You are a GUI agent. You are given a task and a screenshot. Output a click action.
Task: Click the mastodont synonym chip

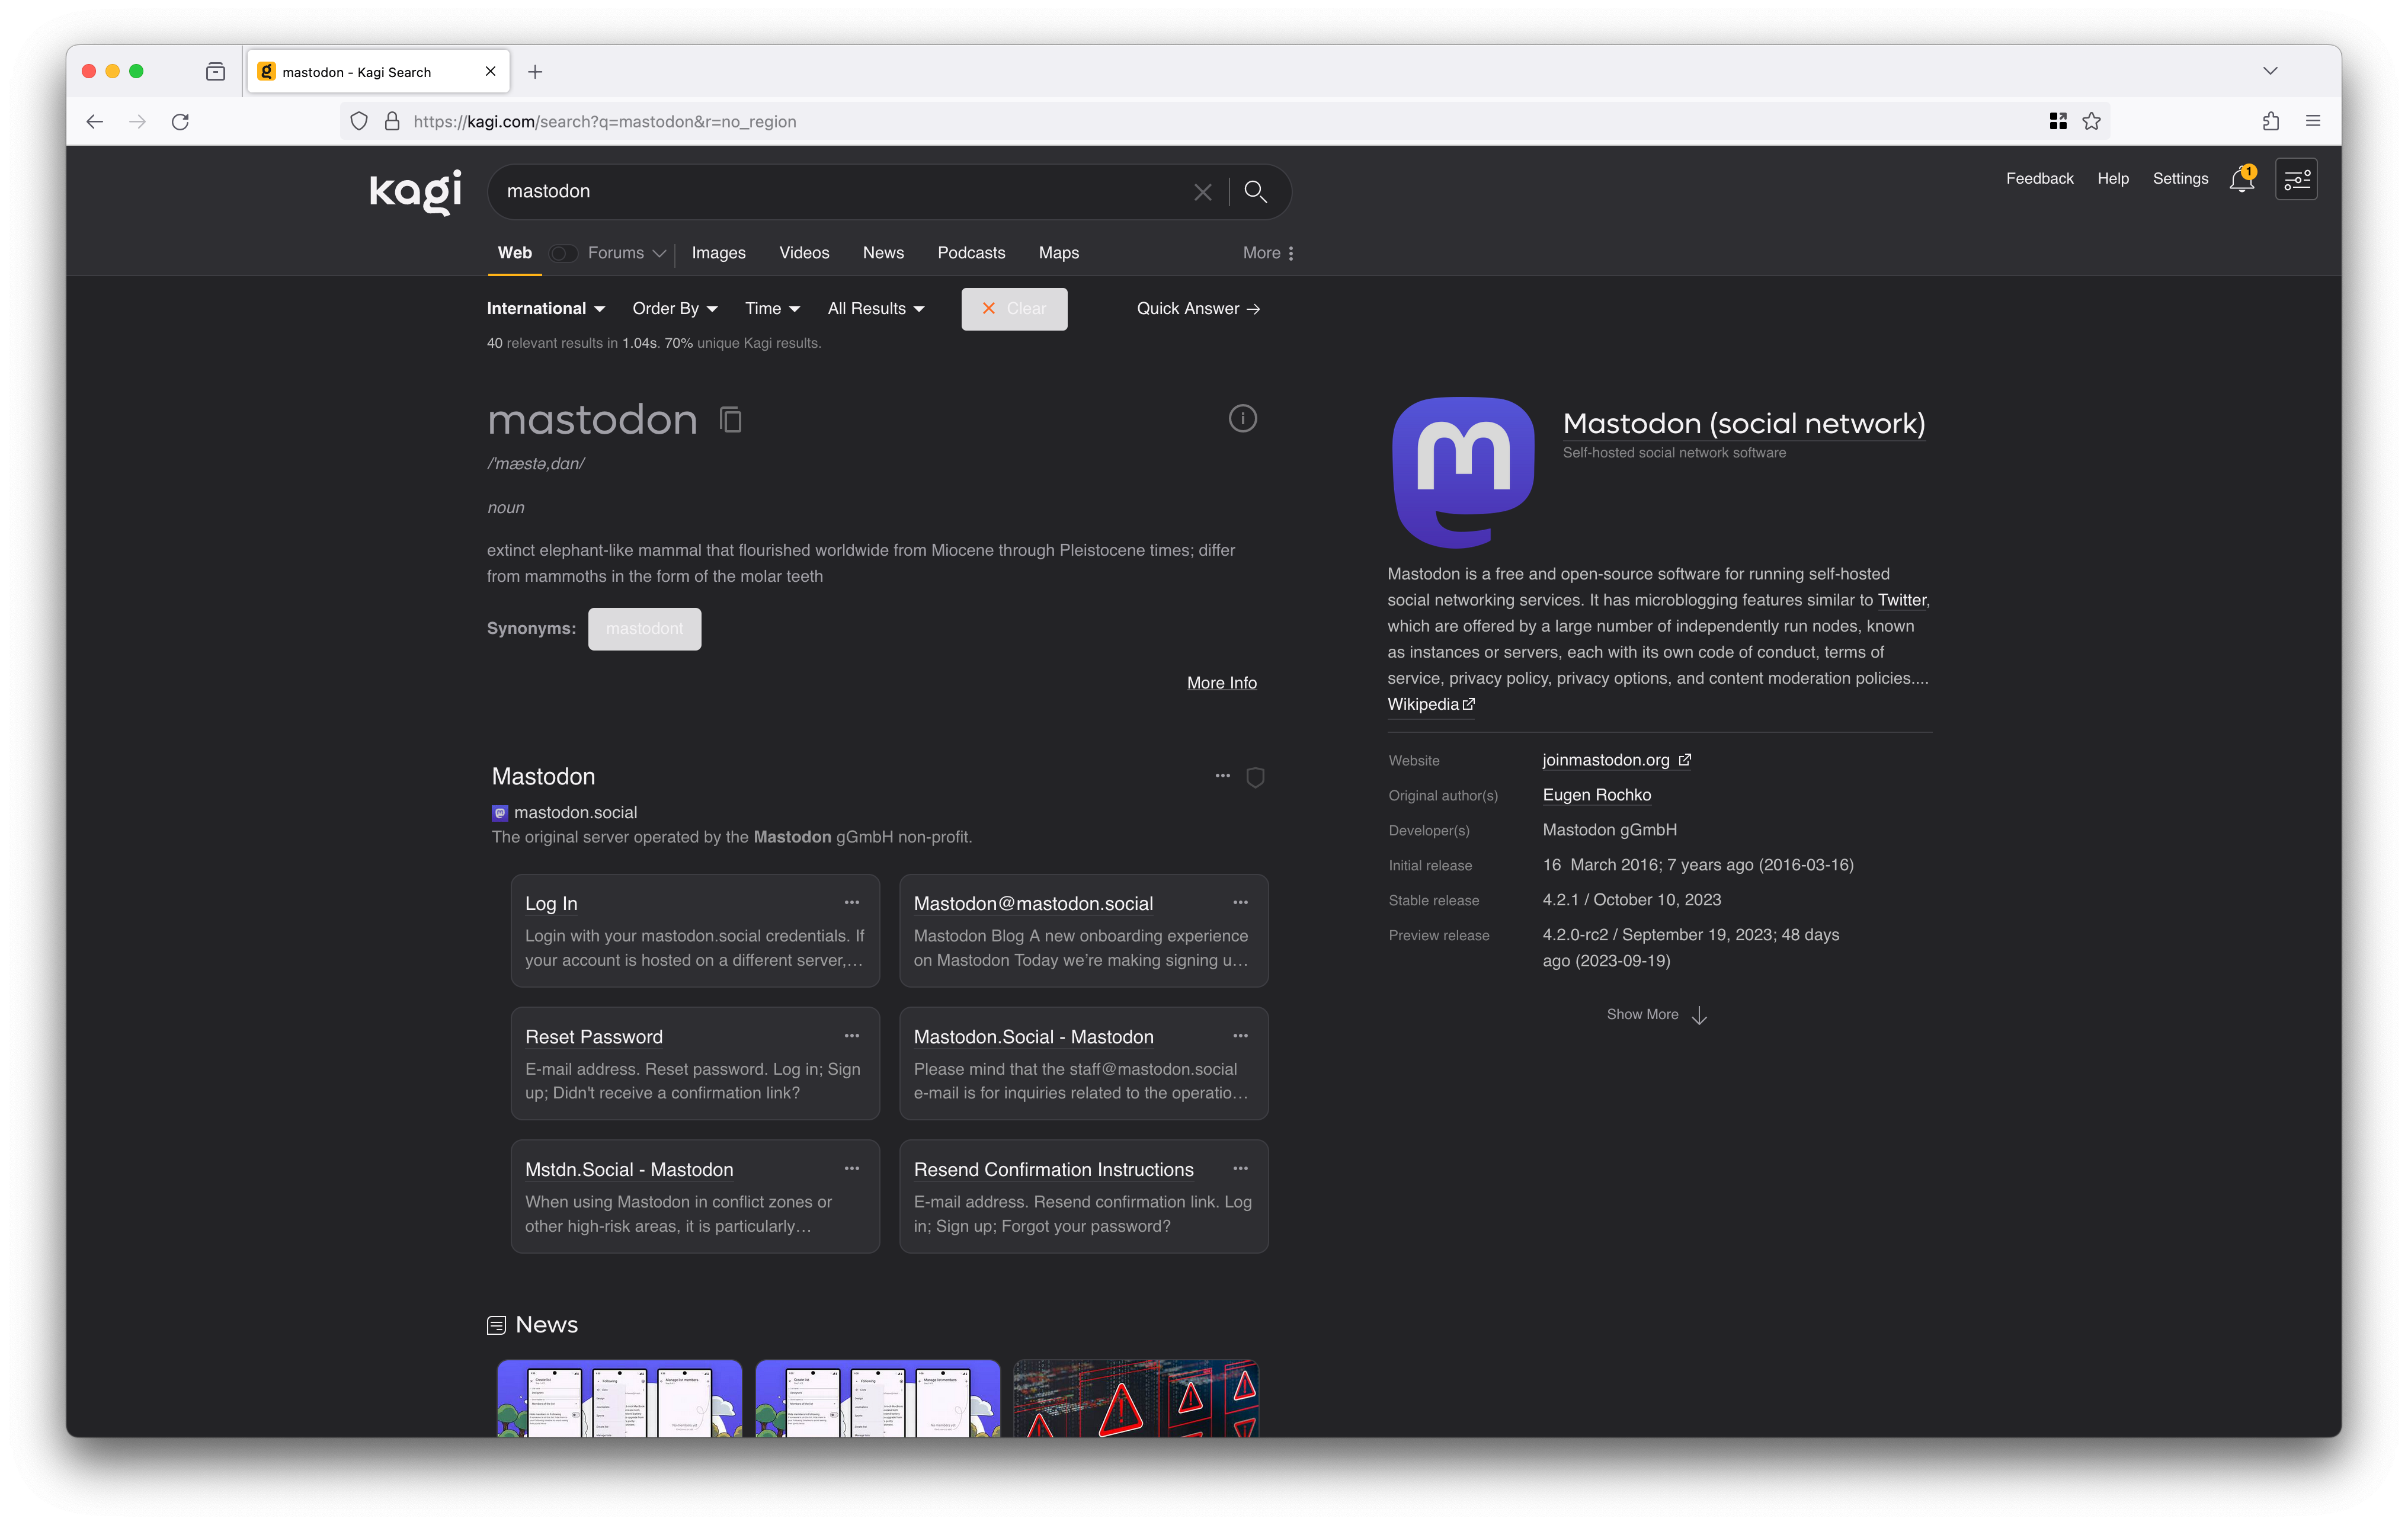(644, 629)
